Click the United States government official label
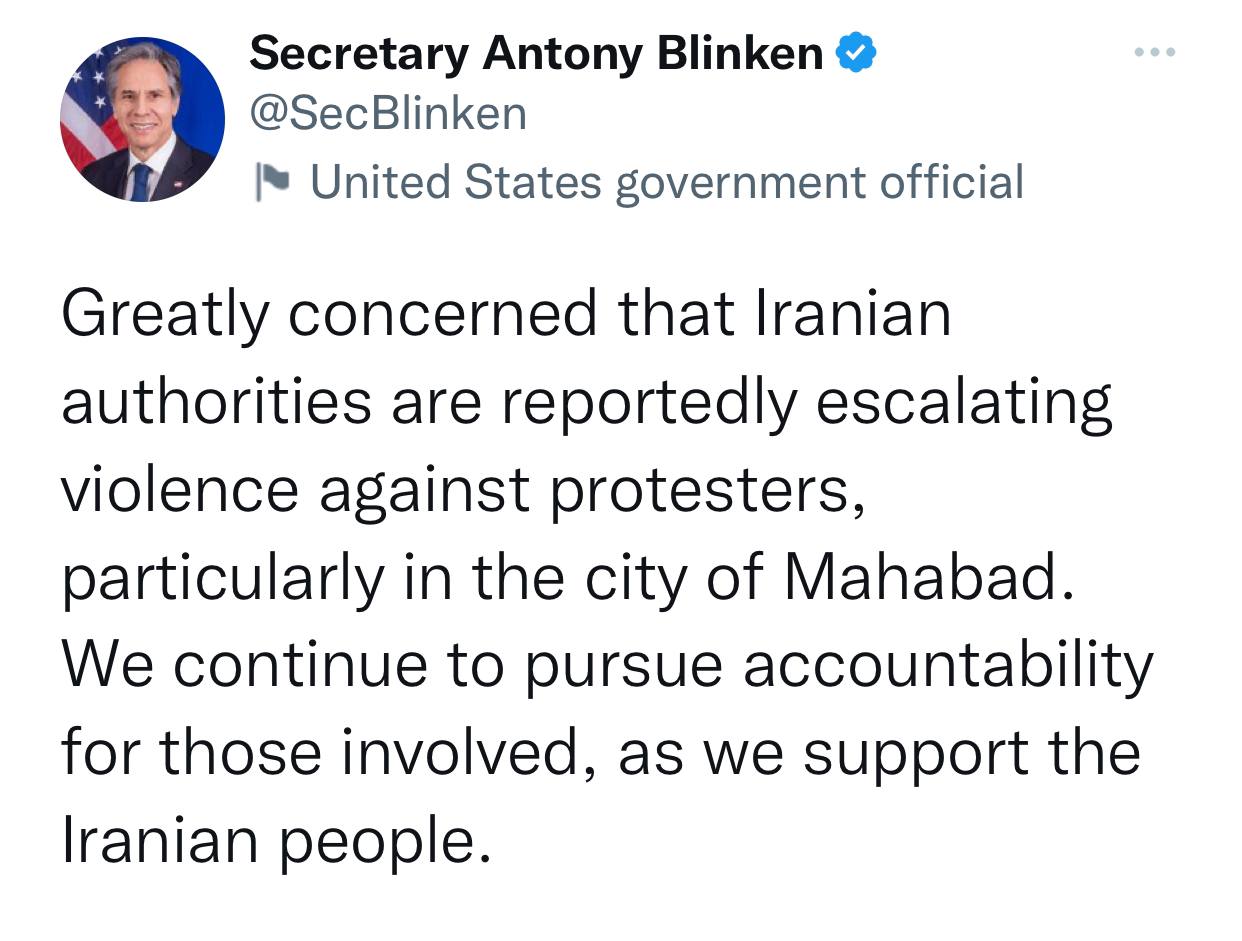This screenshot has height=941, width=1242. tap(667, 182)
